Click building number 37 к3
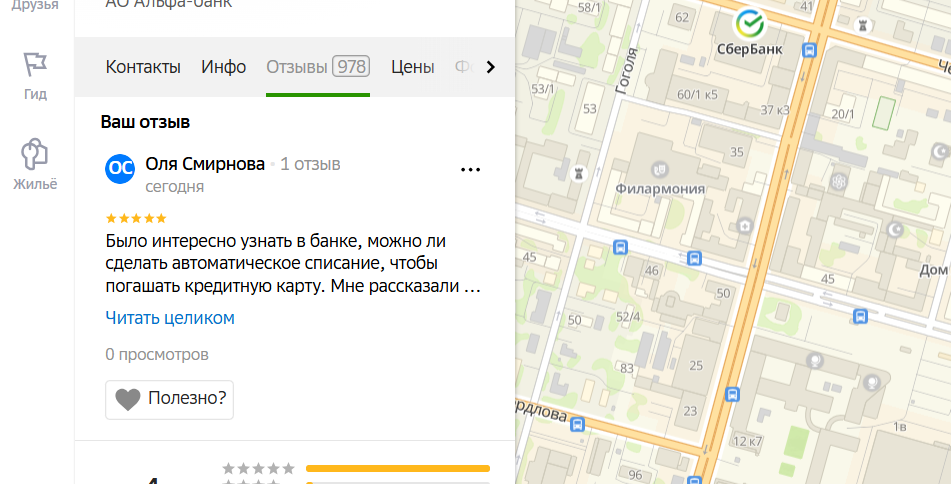The image size is (951, 484). [775, 110]
